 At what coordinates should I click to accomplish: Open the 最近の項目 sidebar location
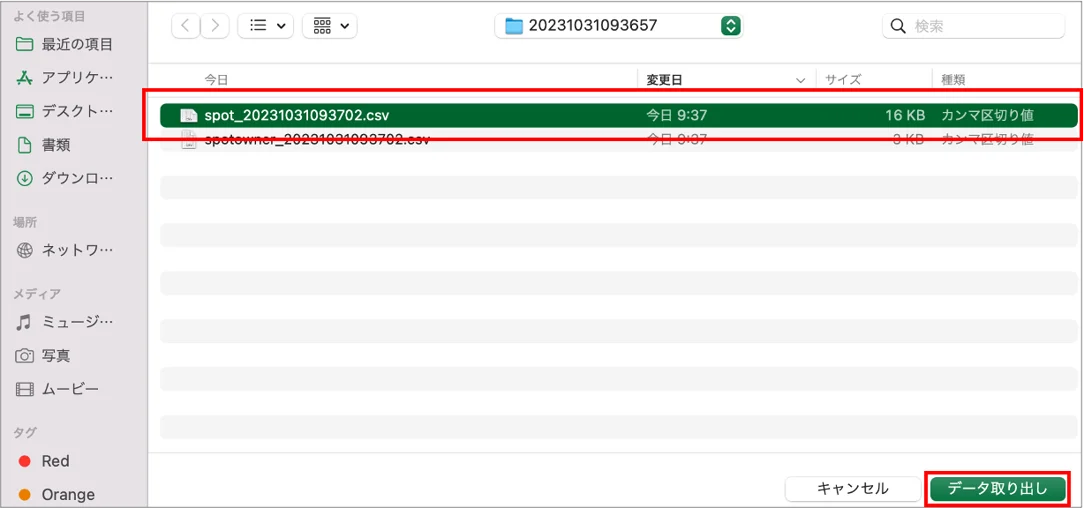tap(64, 45)
